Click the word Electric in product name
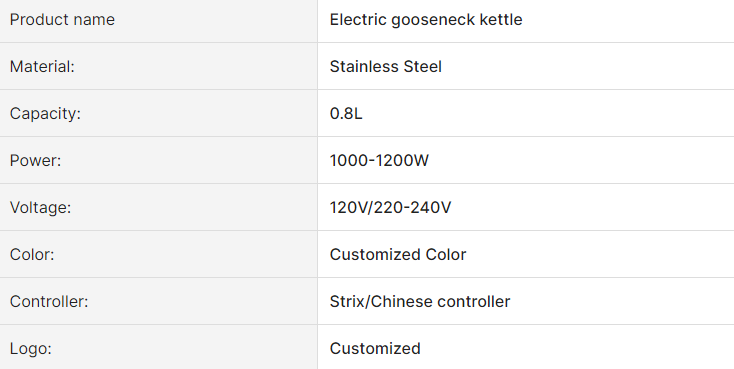Viewport: 734px width, 369px height. point(358,20)
